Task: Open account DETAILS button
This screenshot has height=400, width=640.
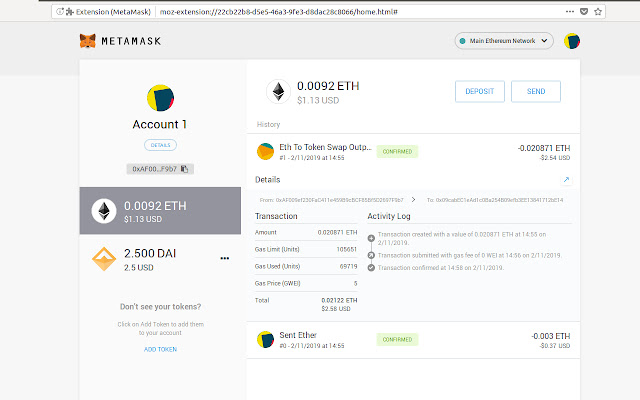Action: [x=161, y=145]
